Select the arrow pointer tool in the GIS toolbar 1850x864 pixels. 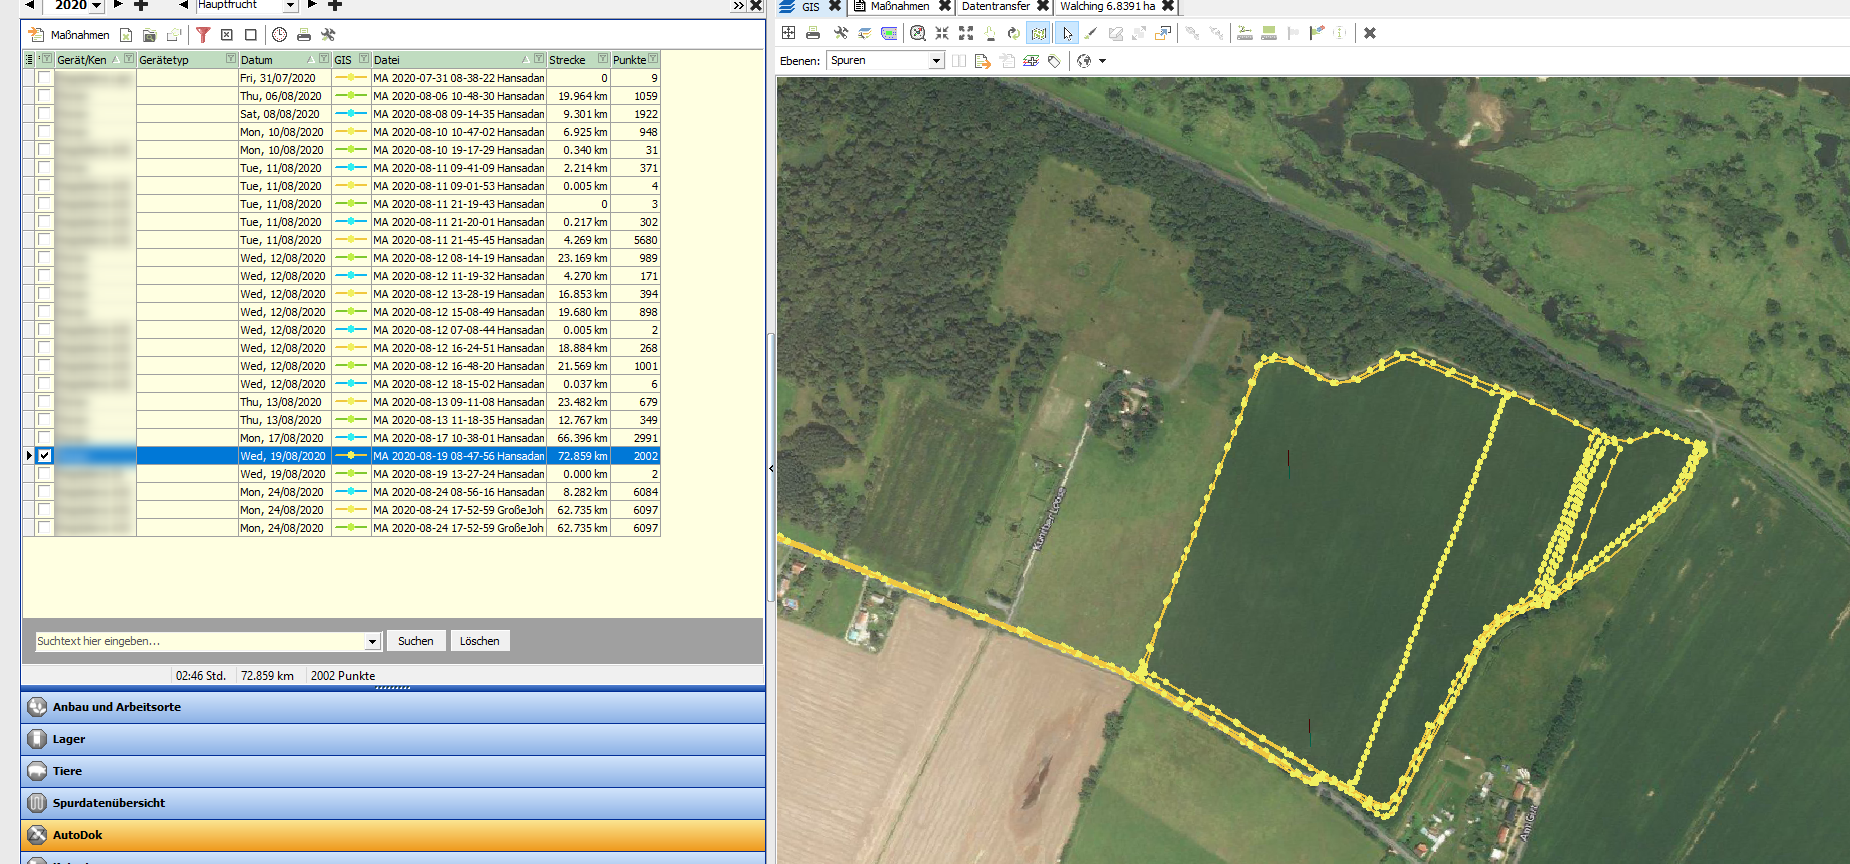[x=1067, y=33]
